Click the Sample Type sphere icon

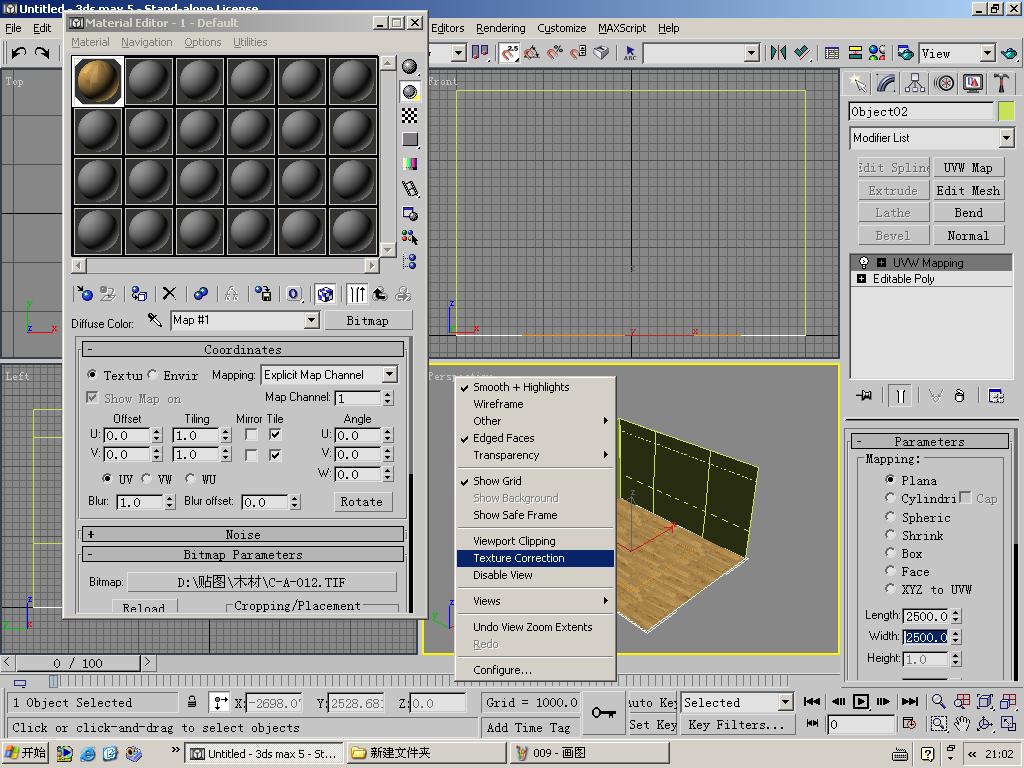(x=410, y=67)
